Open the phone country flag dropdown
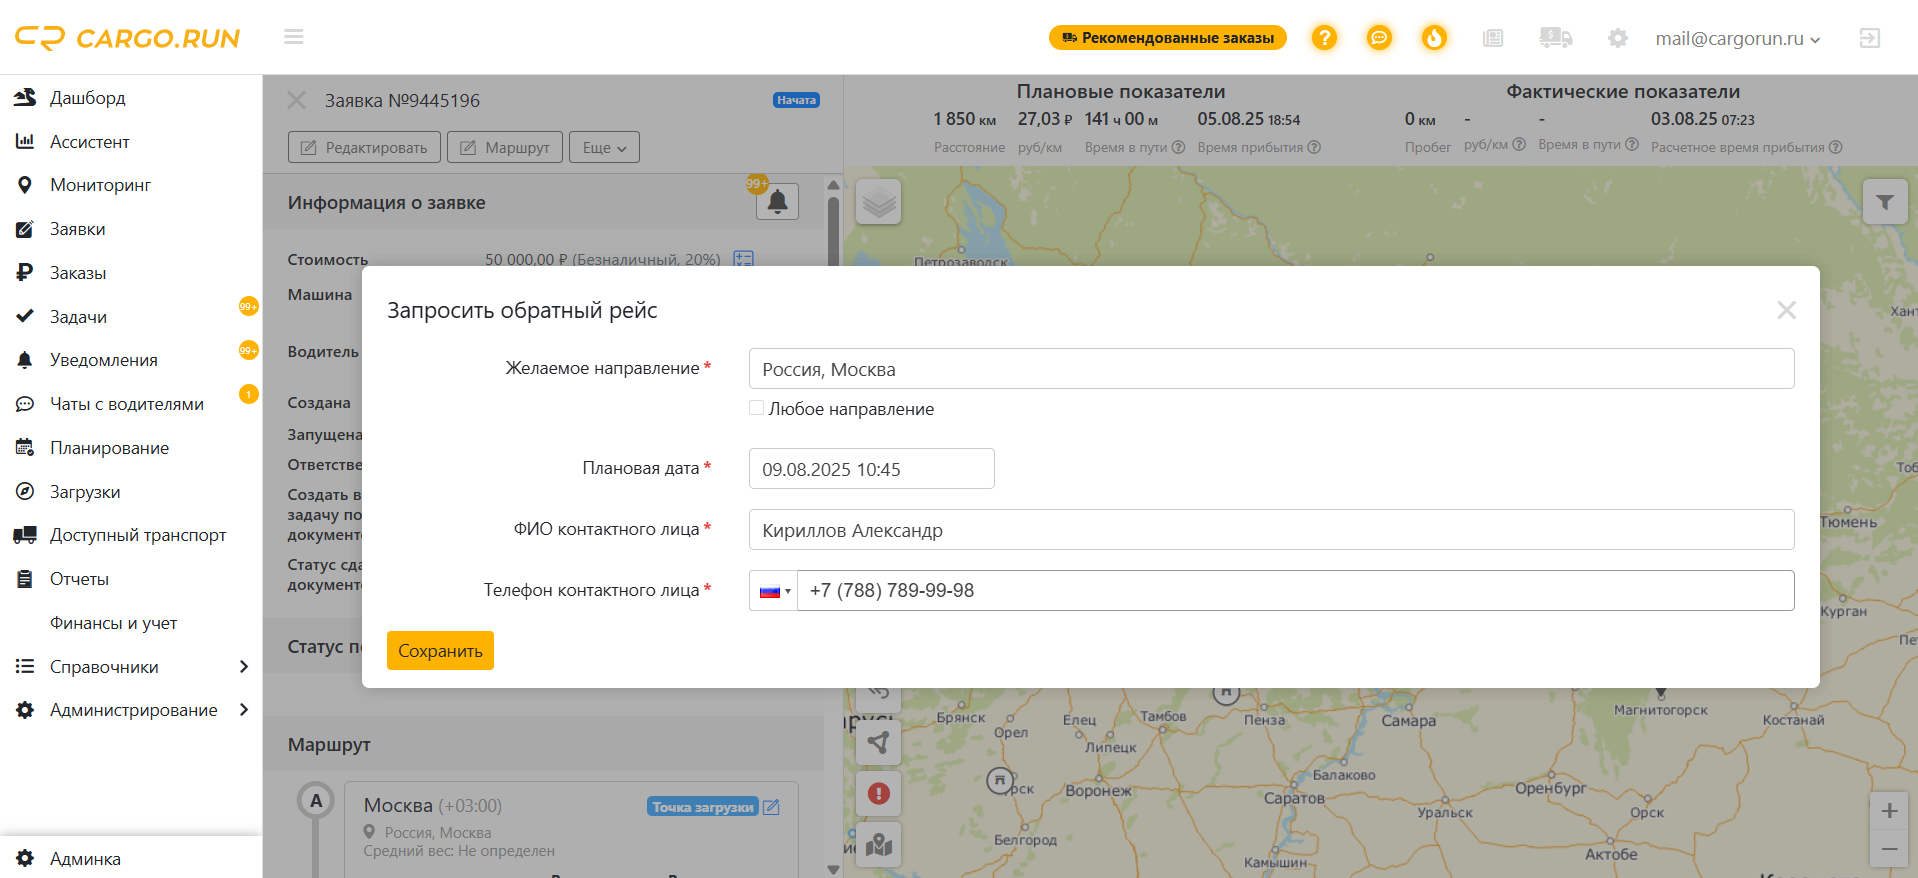Screen dimensions: 1918x878 click(773, 591)
